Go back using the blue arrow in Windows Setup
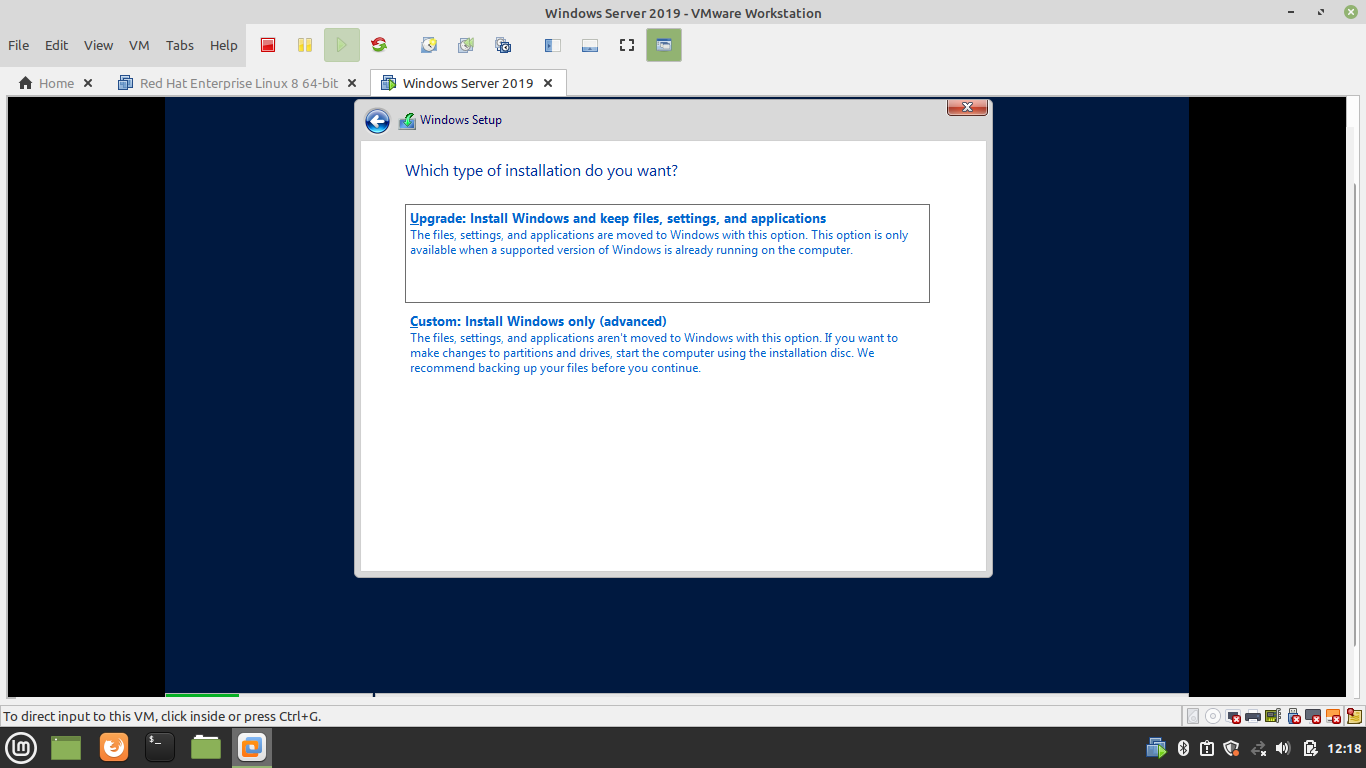The height and width of the screenshot is (768, 1366). 377,121
